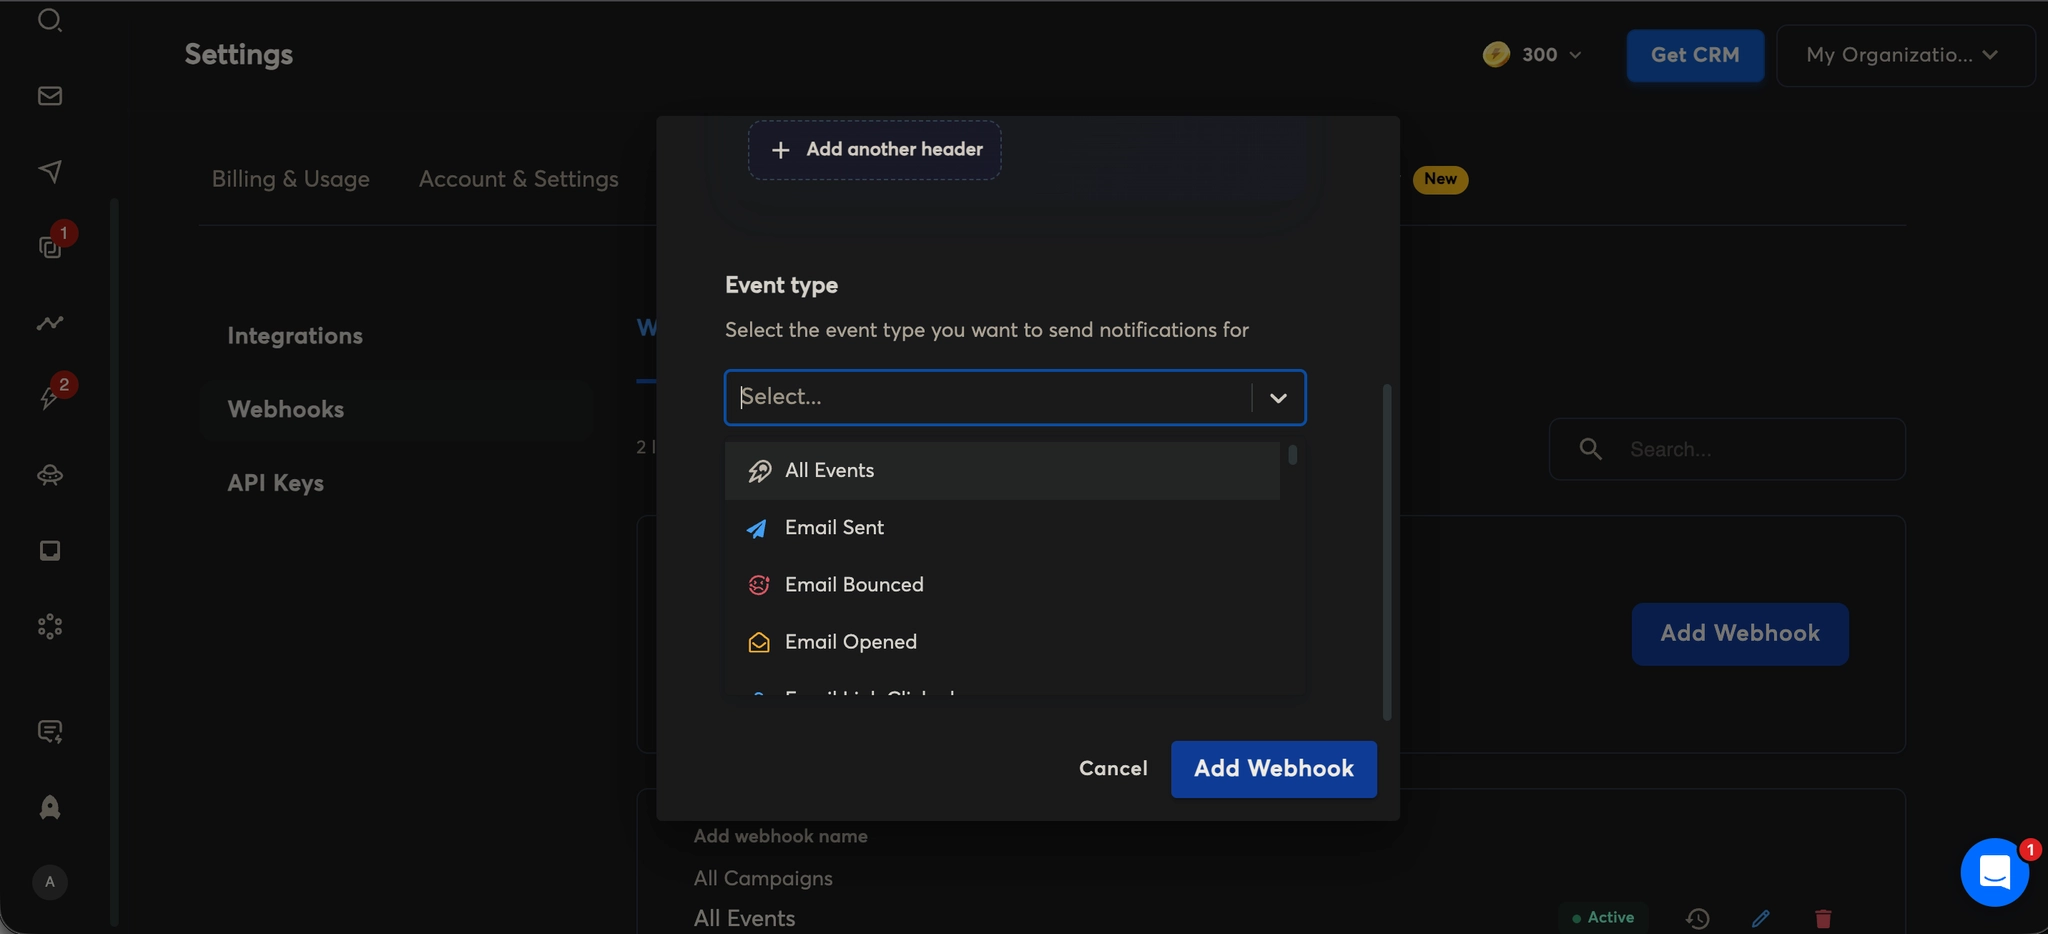
Task: Open the My Organization dropdown
Action: point(1904,55)
